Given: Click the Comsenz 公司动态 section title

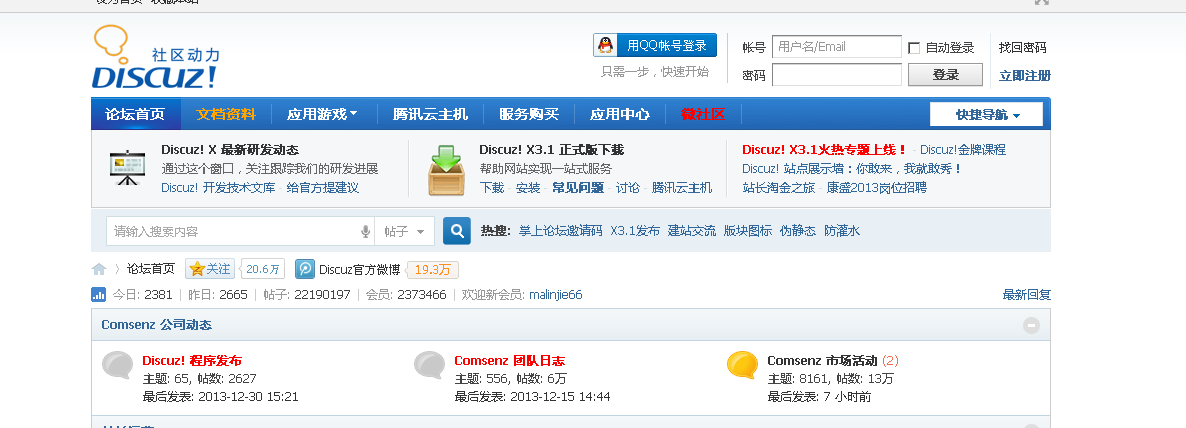Looking at the screenshot, I should click(157, 325).
